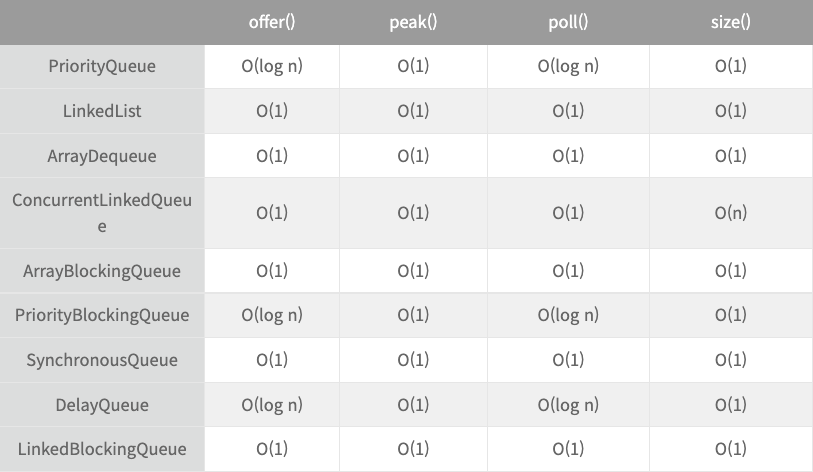Click the PriorityBlockingQueue row label
The width and height of the screenshot is (813, 472).
click(x=102, y=315)
